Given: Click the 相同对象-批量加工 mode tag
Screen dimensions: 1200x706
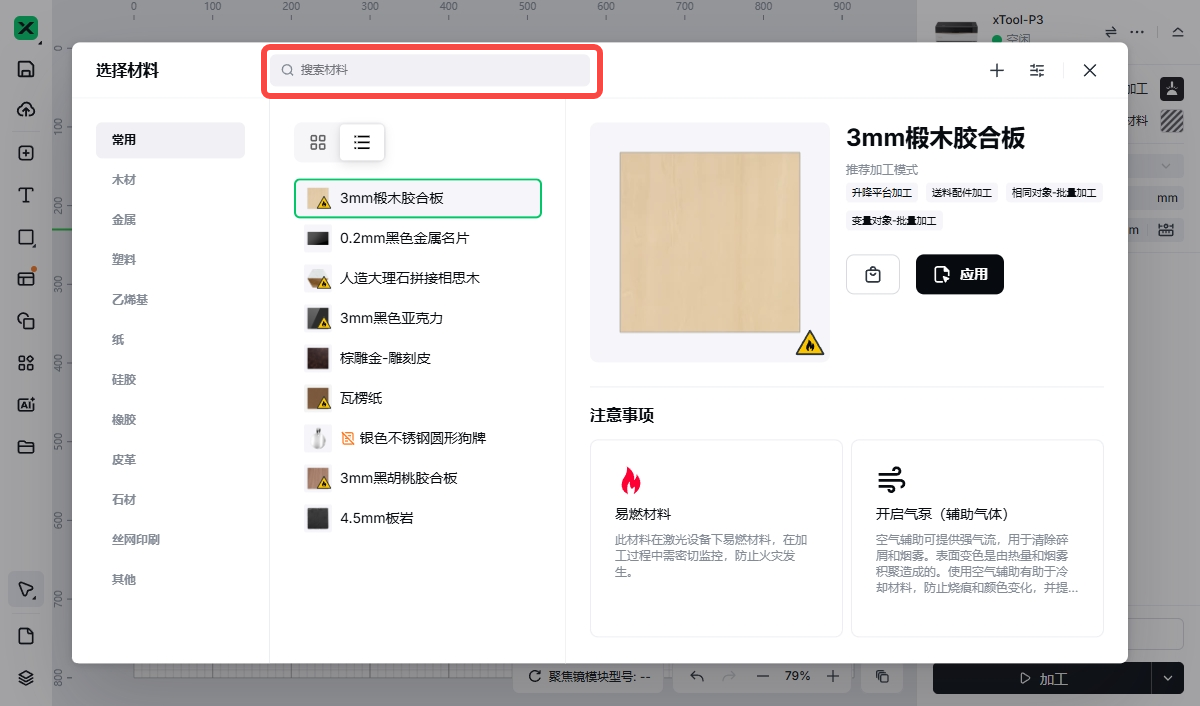Looking at the screenshot, I should (x=1053, y=193).
